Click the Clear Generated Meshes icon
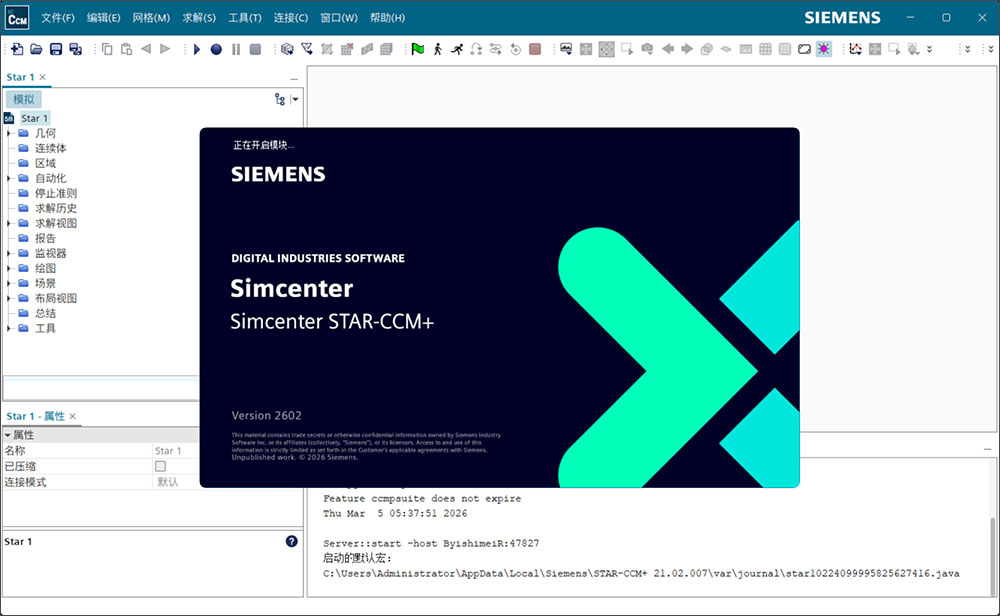Screen dimensions: 1000x616 [347, 49]
